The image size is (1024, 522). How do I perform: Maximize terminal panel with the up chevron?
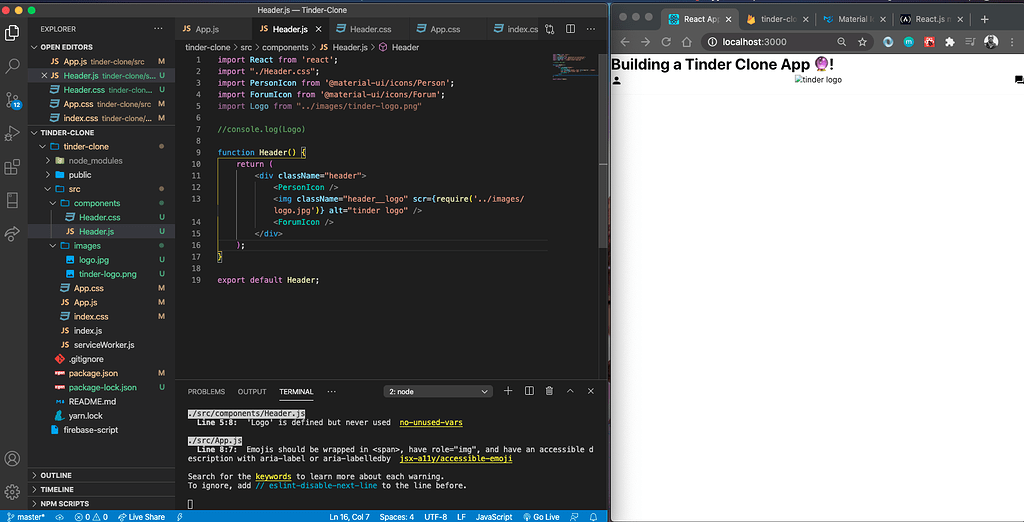tap(570, 391)
